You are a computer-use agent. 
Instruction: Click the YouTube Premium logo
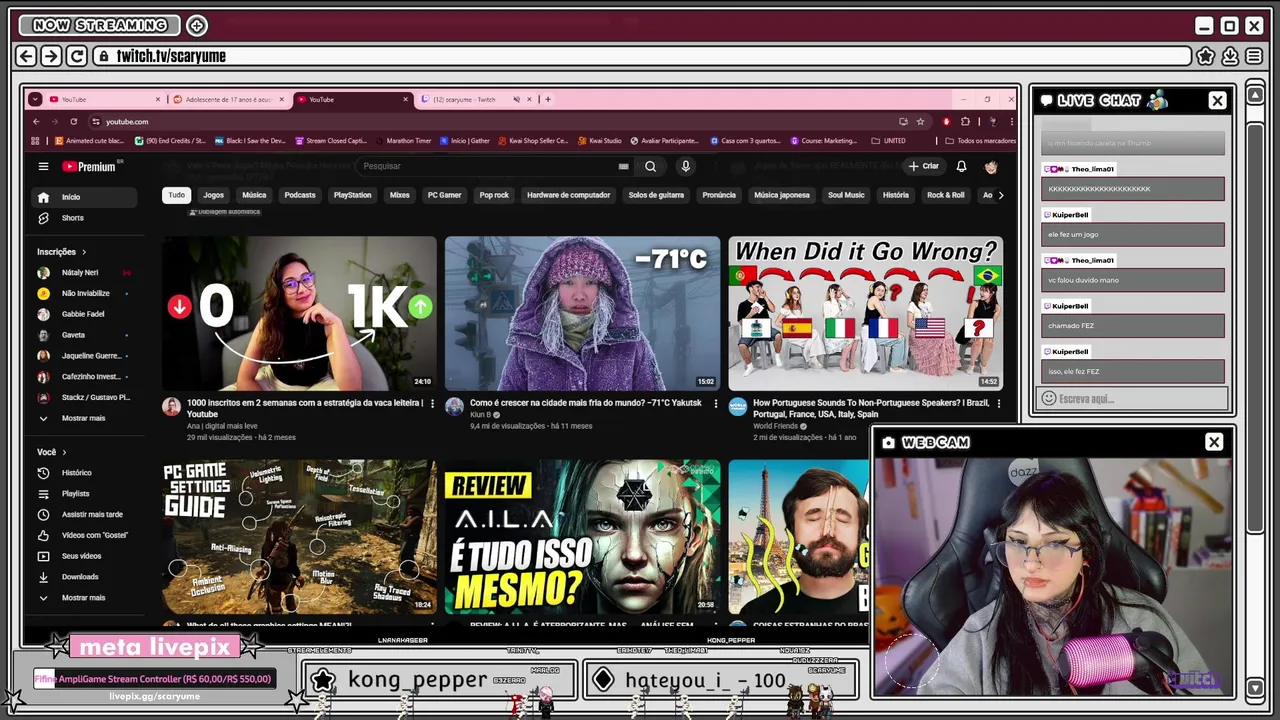[90, 167]
